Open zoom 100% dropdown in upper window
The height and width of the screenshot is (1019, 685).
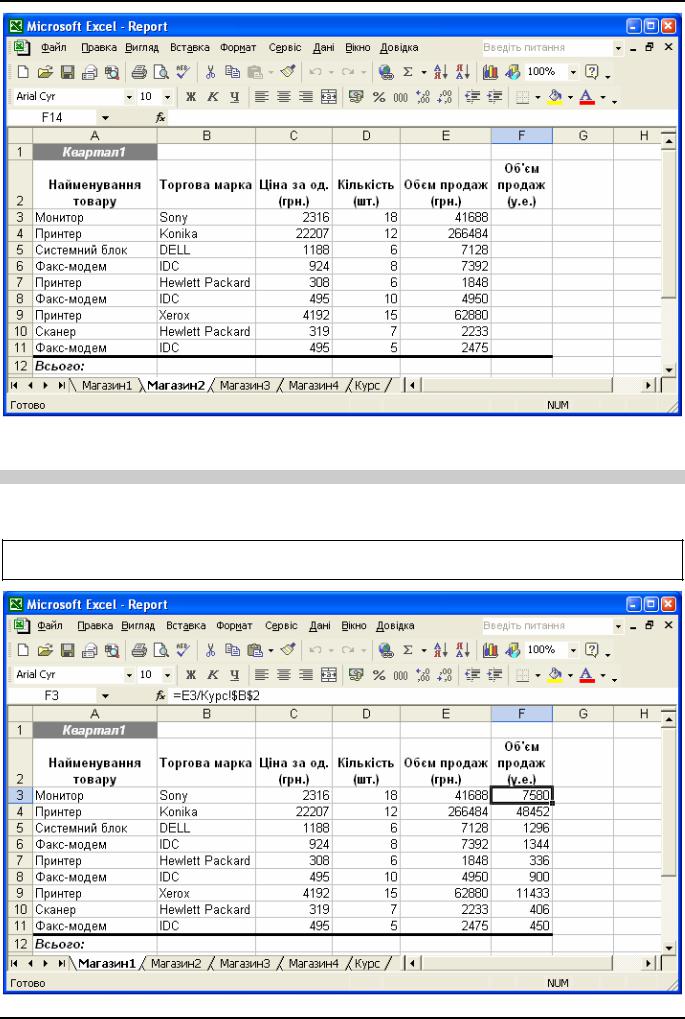tap(573, 72)
